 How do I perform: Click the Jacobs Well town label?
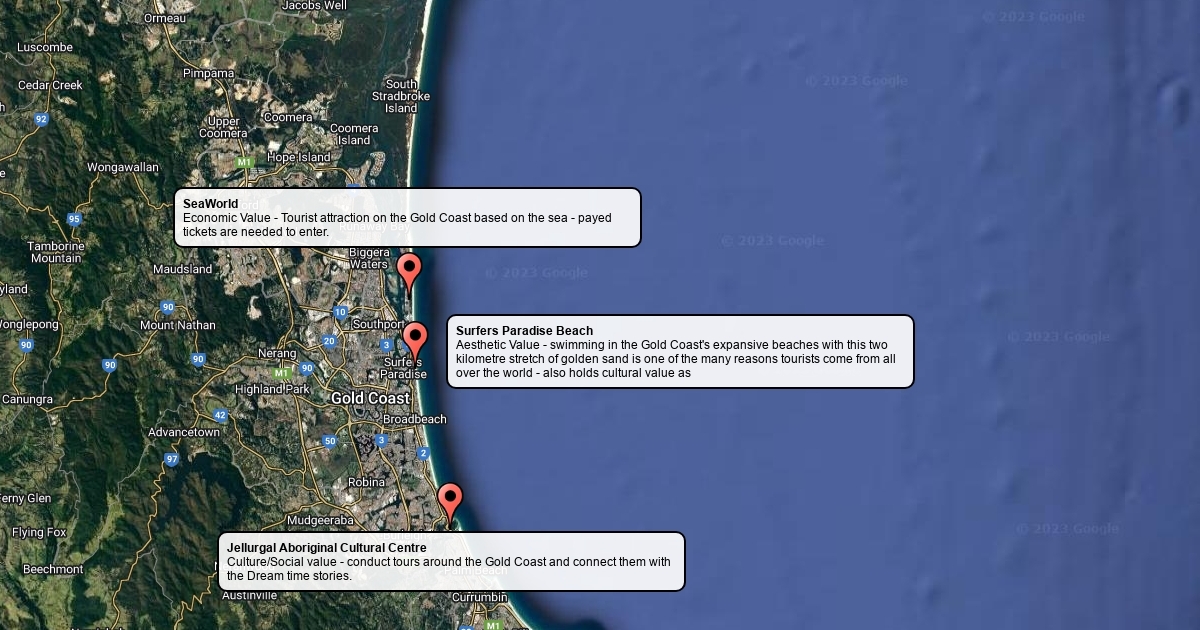(314, 6)
